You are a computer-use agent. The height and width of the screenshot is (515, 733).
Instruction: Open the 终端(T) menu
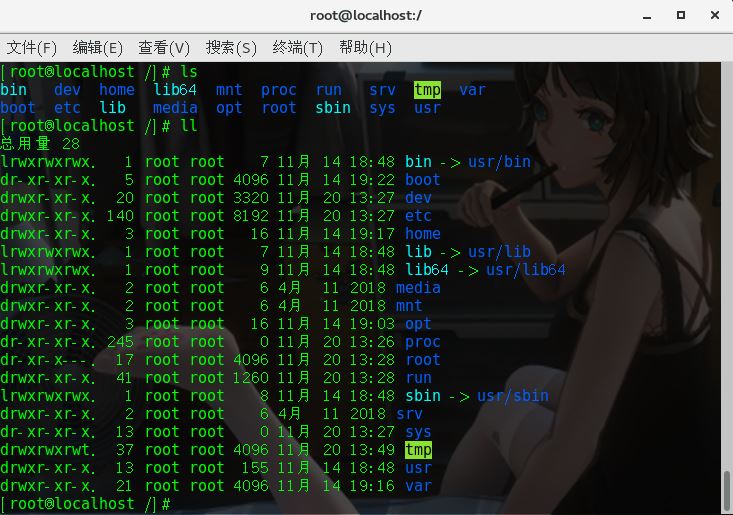[297, 48]
